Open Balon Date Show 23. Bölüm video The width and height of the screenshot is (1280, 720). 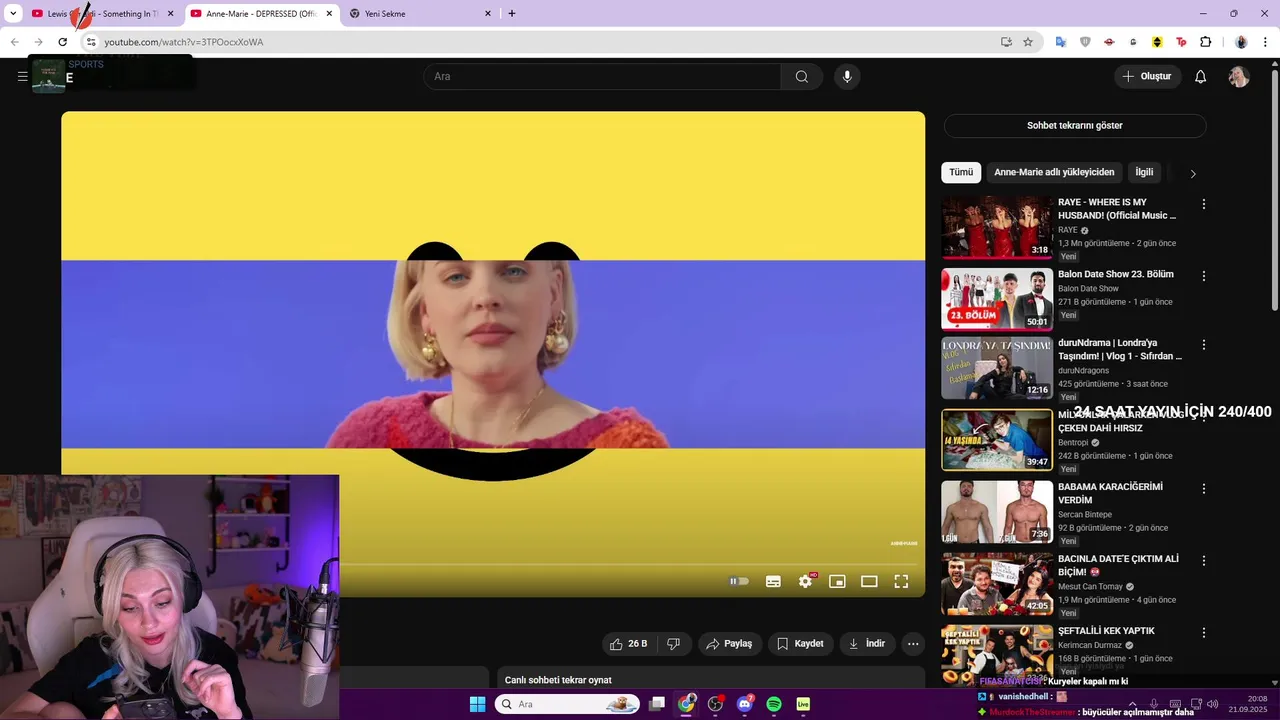[997, 299]
